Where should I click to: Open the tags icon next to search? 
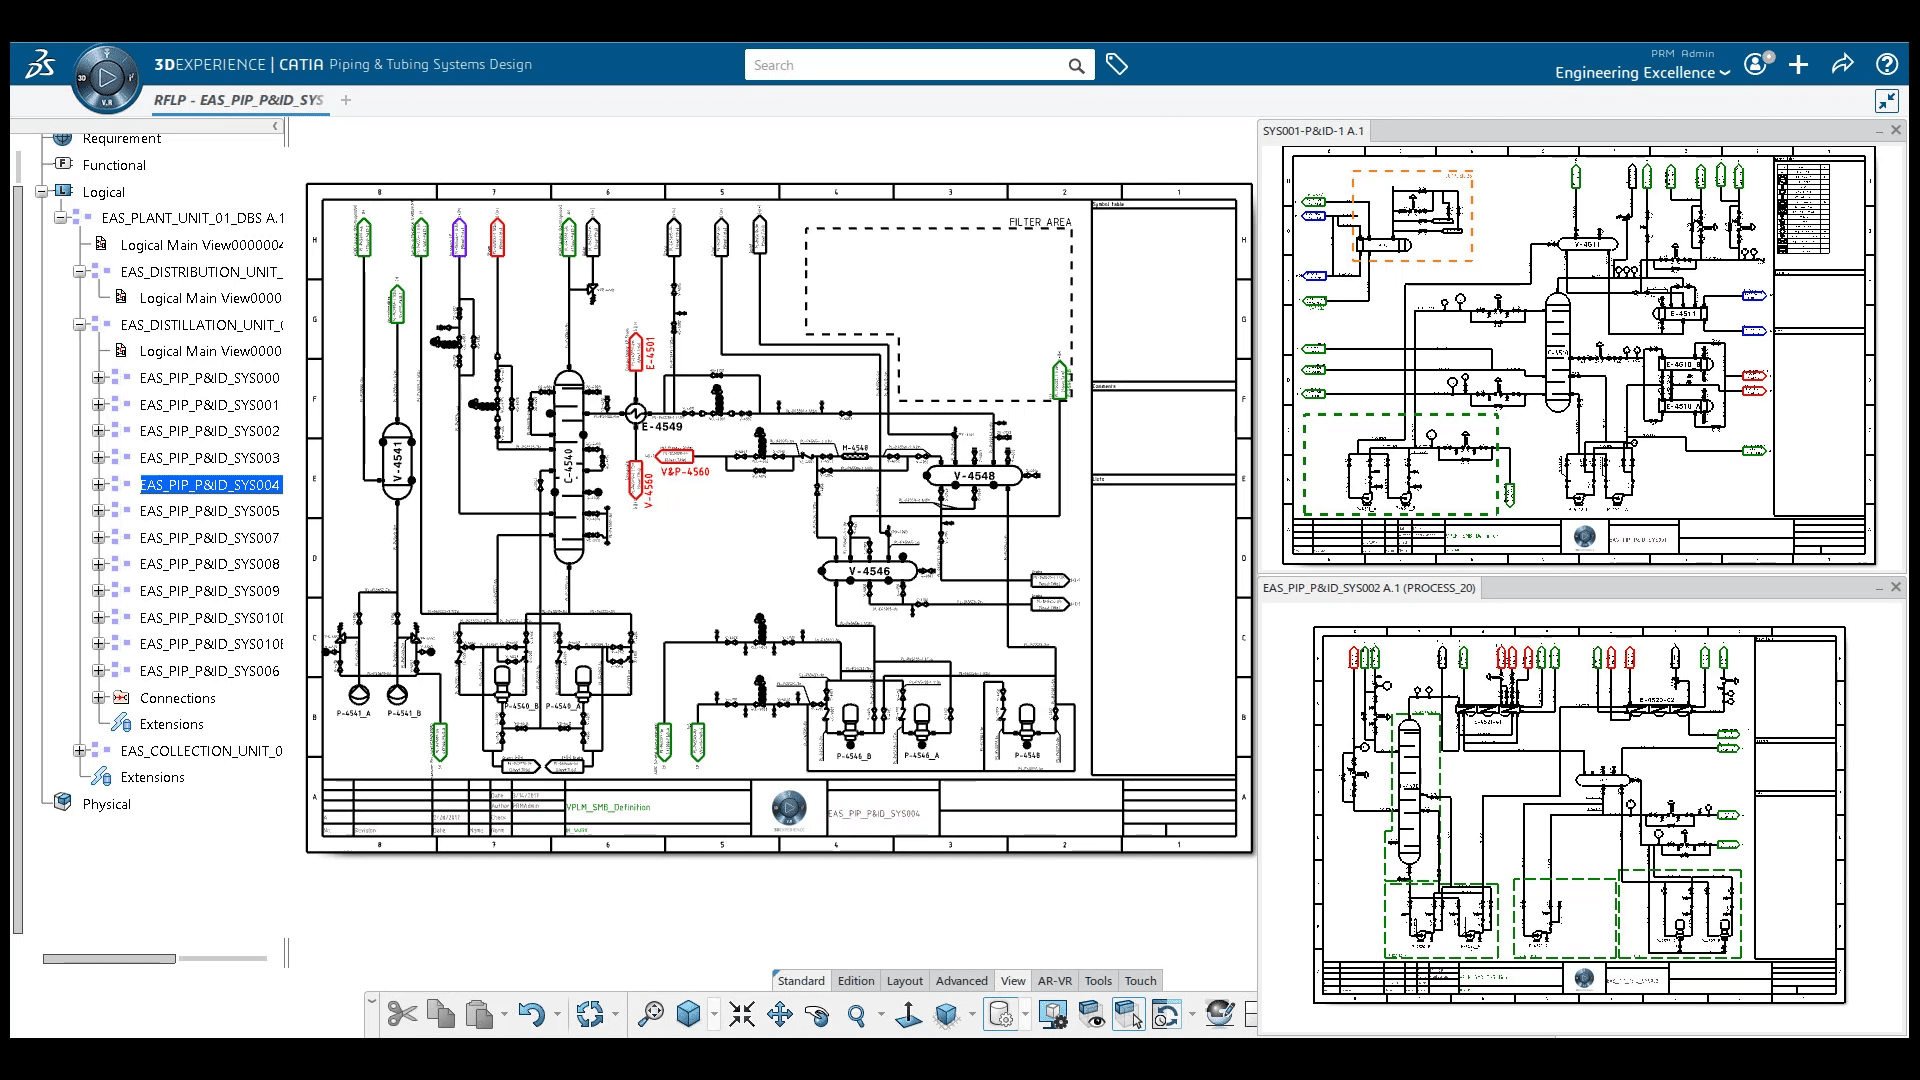[x=1117, y=65]
